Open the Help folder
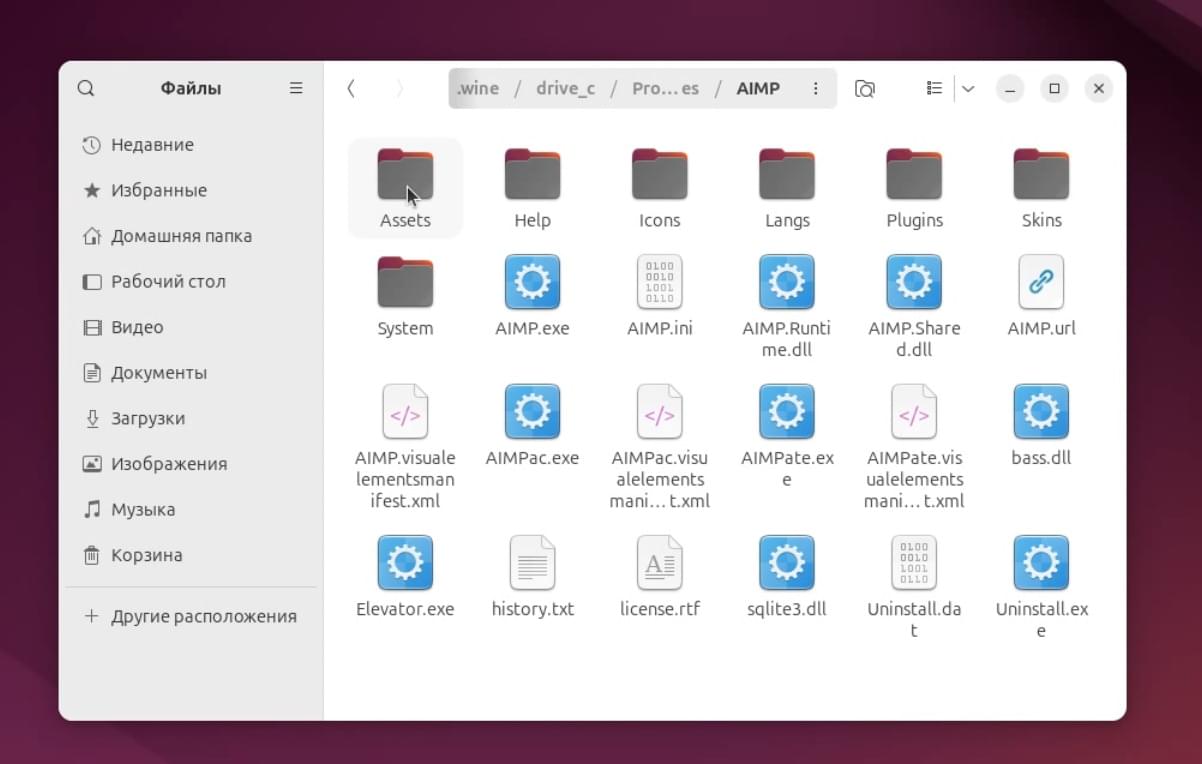The height and width of the screenshot is (764, 1202). (x=532, y=174)
